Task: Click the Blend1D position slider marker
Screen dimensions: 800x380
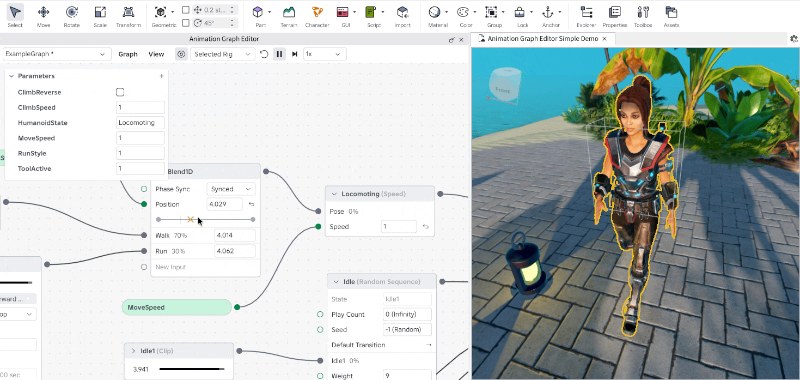Action: pyautogui.click(x=190, y=219)
